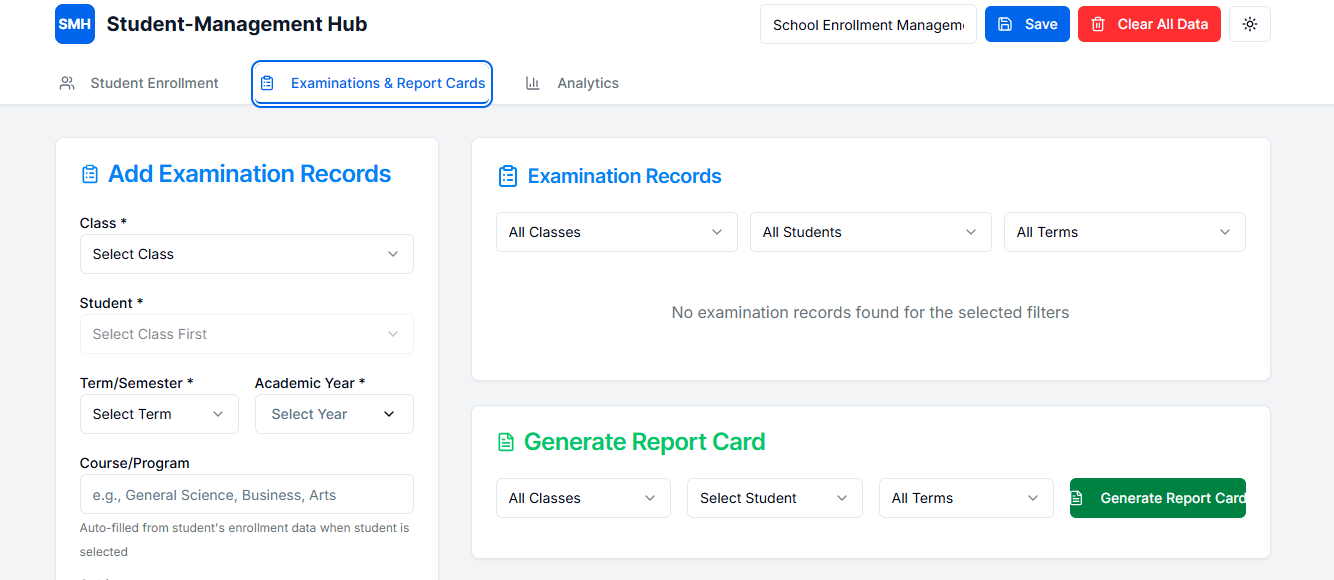Click the clipboard icon beside Examination Records heading
Screen dimensions: 1334x580
point(507,176)
